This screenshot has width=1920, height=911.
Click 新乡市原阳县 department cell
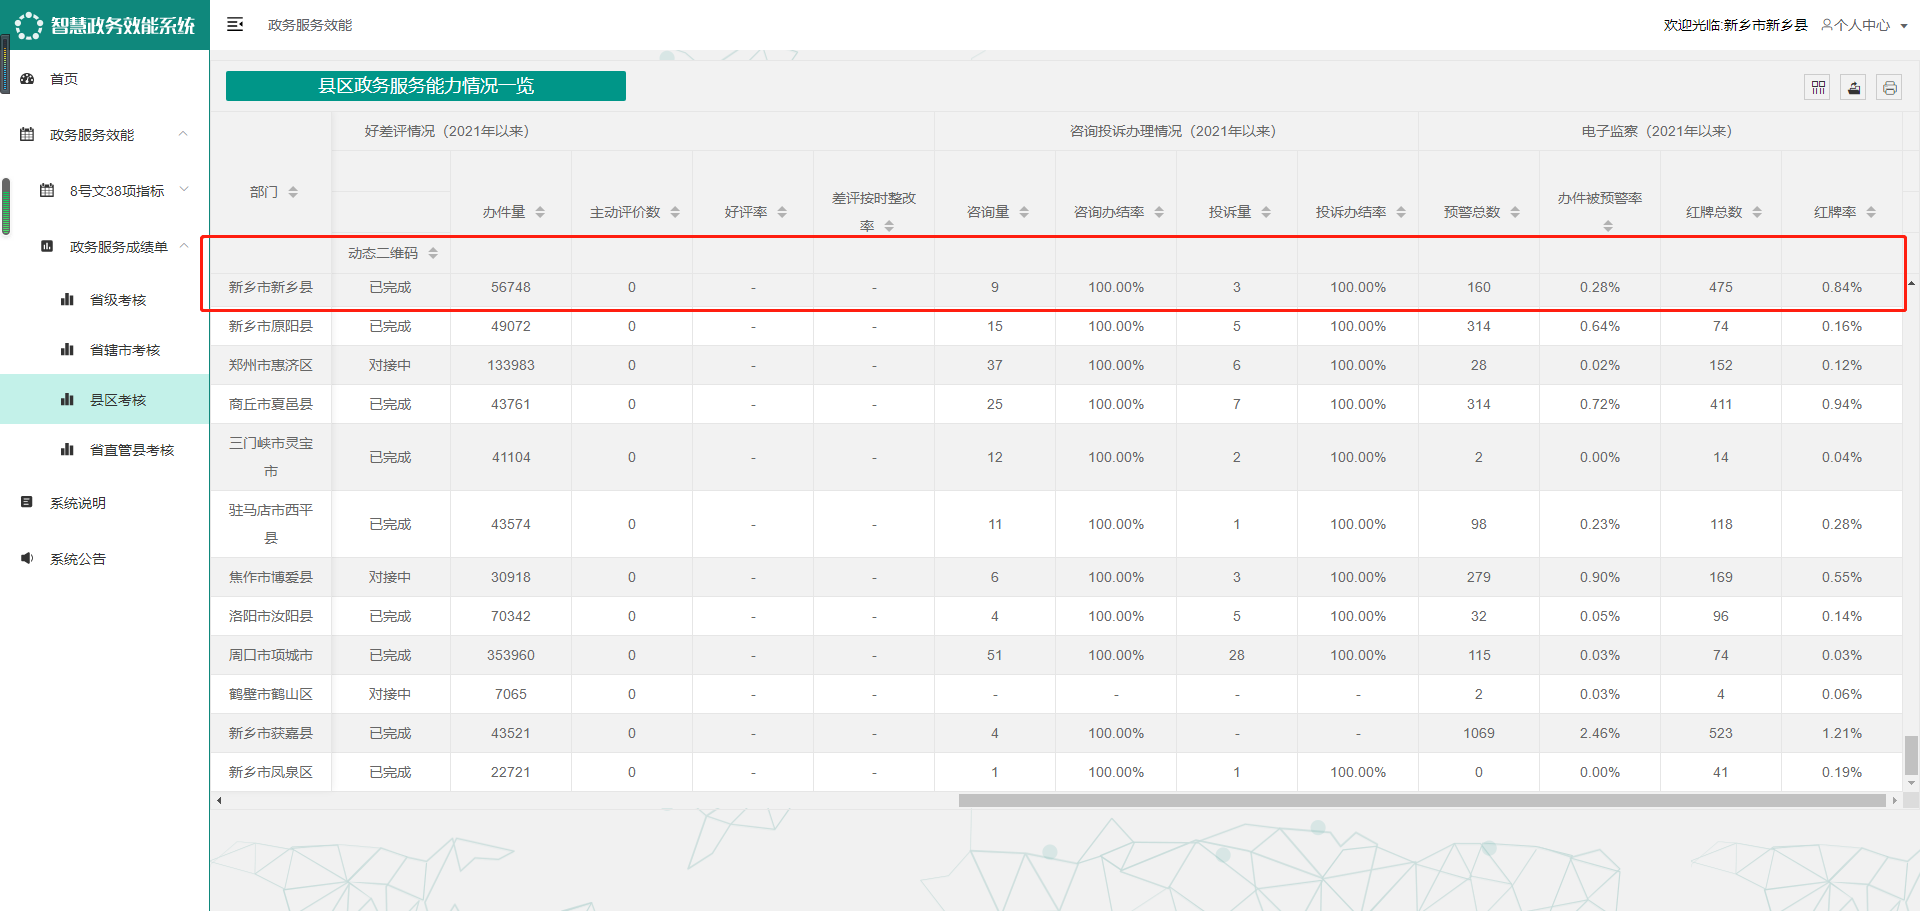(271, 327)
